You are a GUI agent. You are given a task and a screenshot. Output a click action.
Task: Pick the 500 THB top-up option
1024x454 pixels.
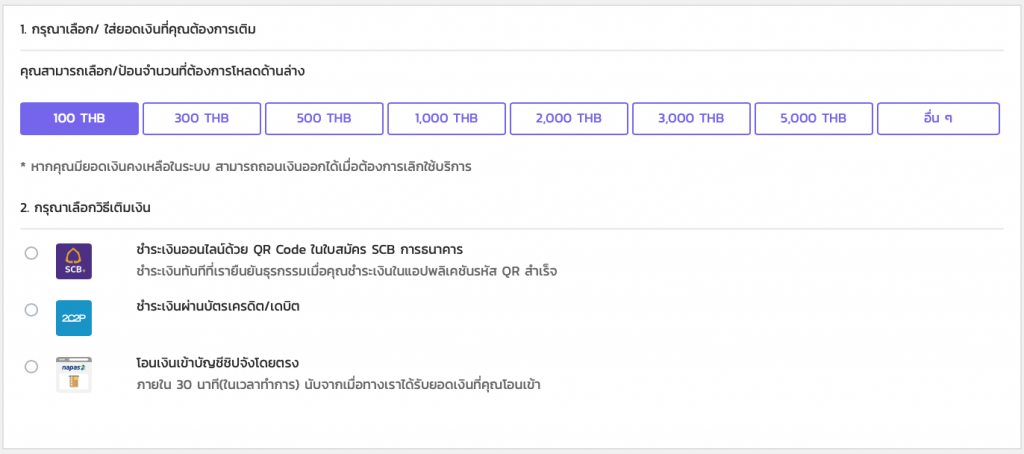[x=323, y=118]
